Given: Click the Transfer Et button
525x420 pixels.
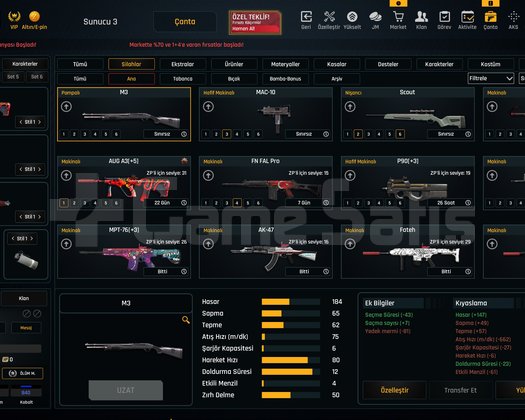Looking at the screenshot, I should tap(460, 391).
